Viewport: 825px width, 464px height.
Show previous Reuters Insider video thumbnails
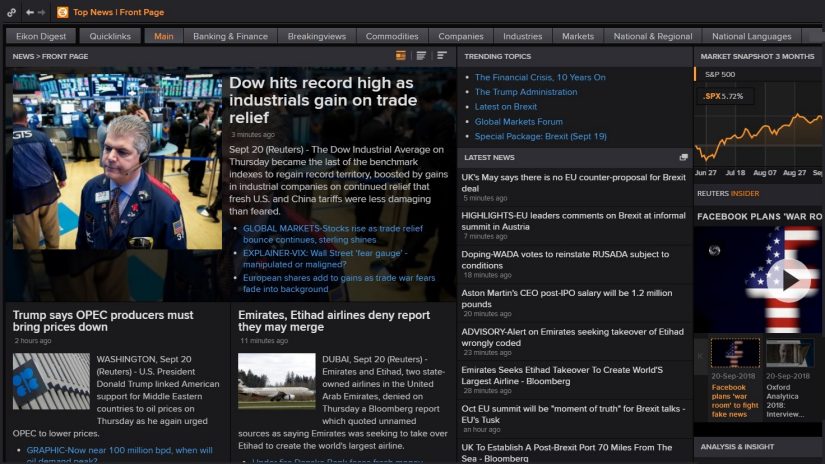(700, 356)
